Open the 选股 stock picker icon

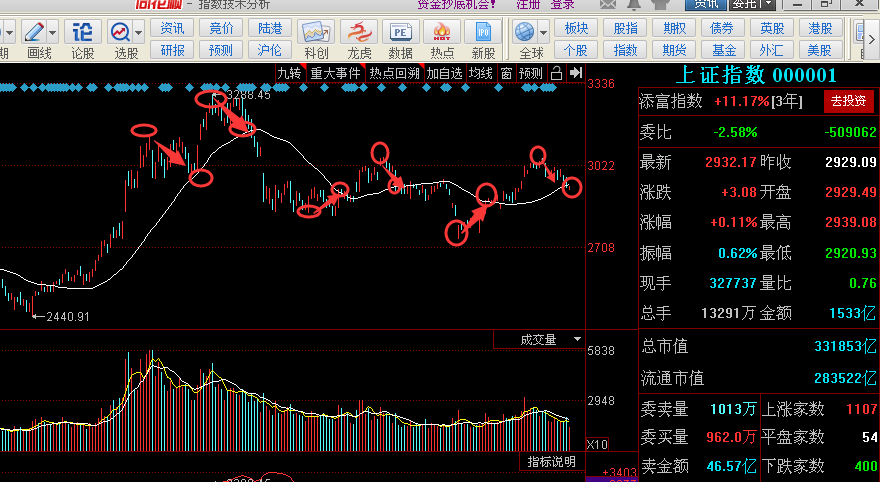[120, 33]
